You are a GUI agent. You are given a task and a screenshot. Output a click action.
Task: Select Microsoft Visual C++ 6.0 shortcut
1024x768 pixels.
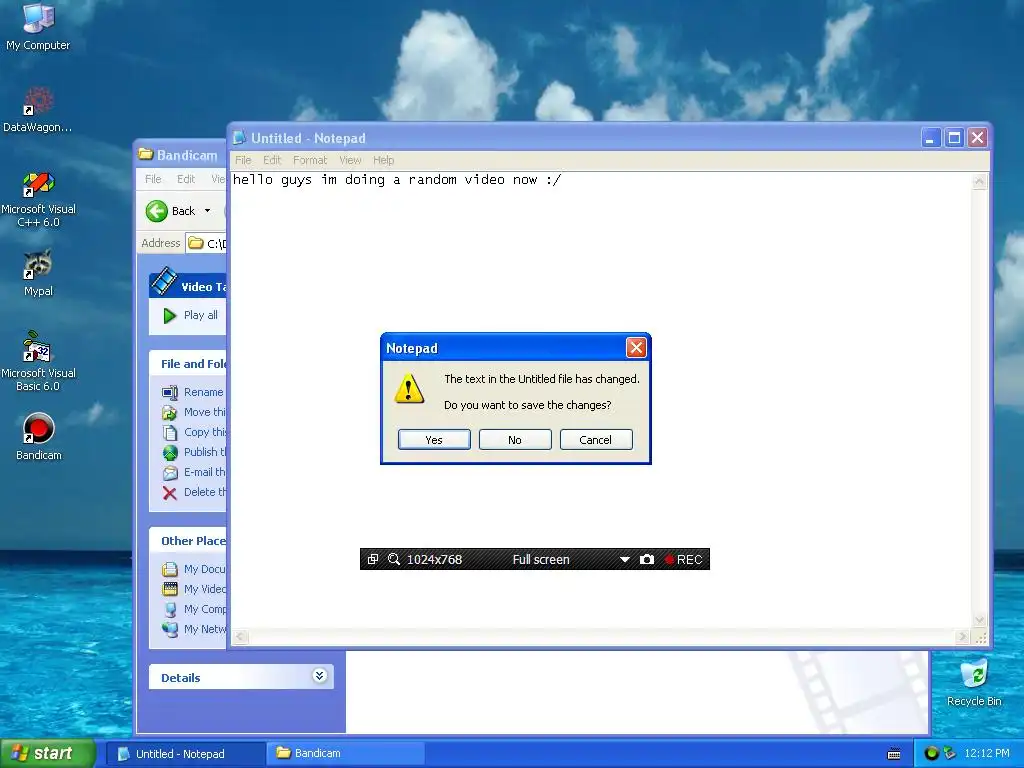[38, 199]
